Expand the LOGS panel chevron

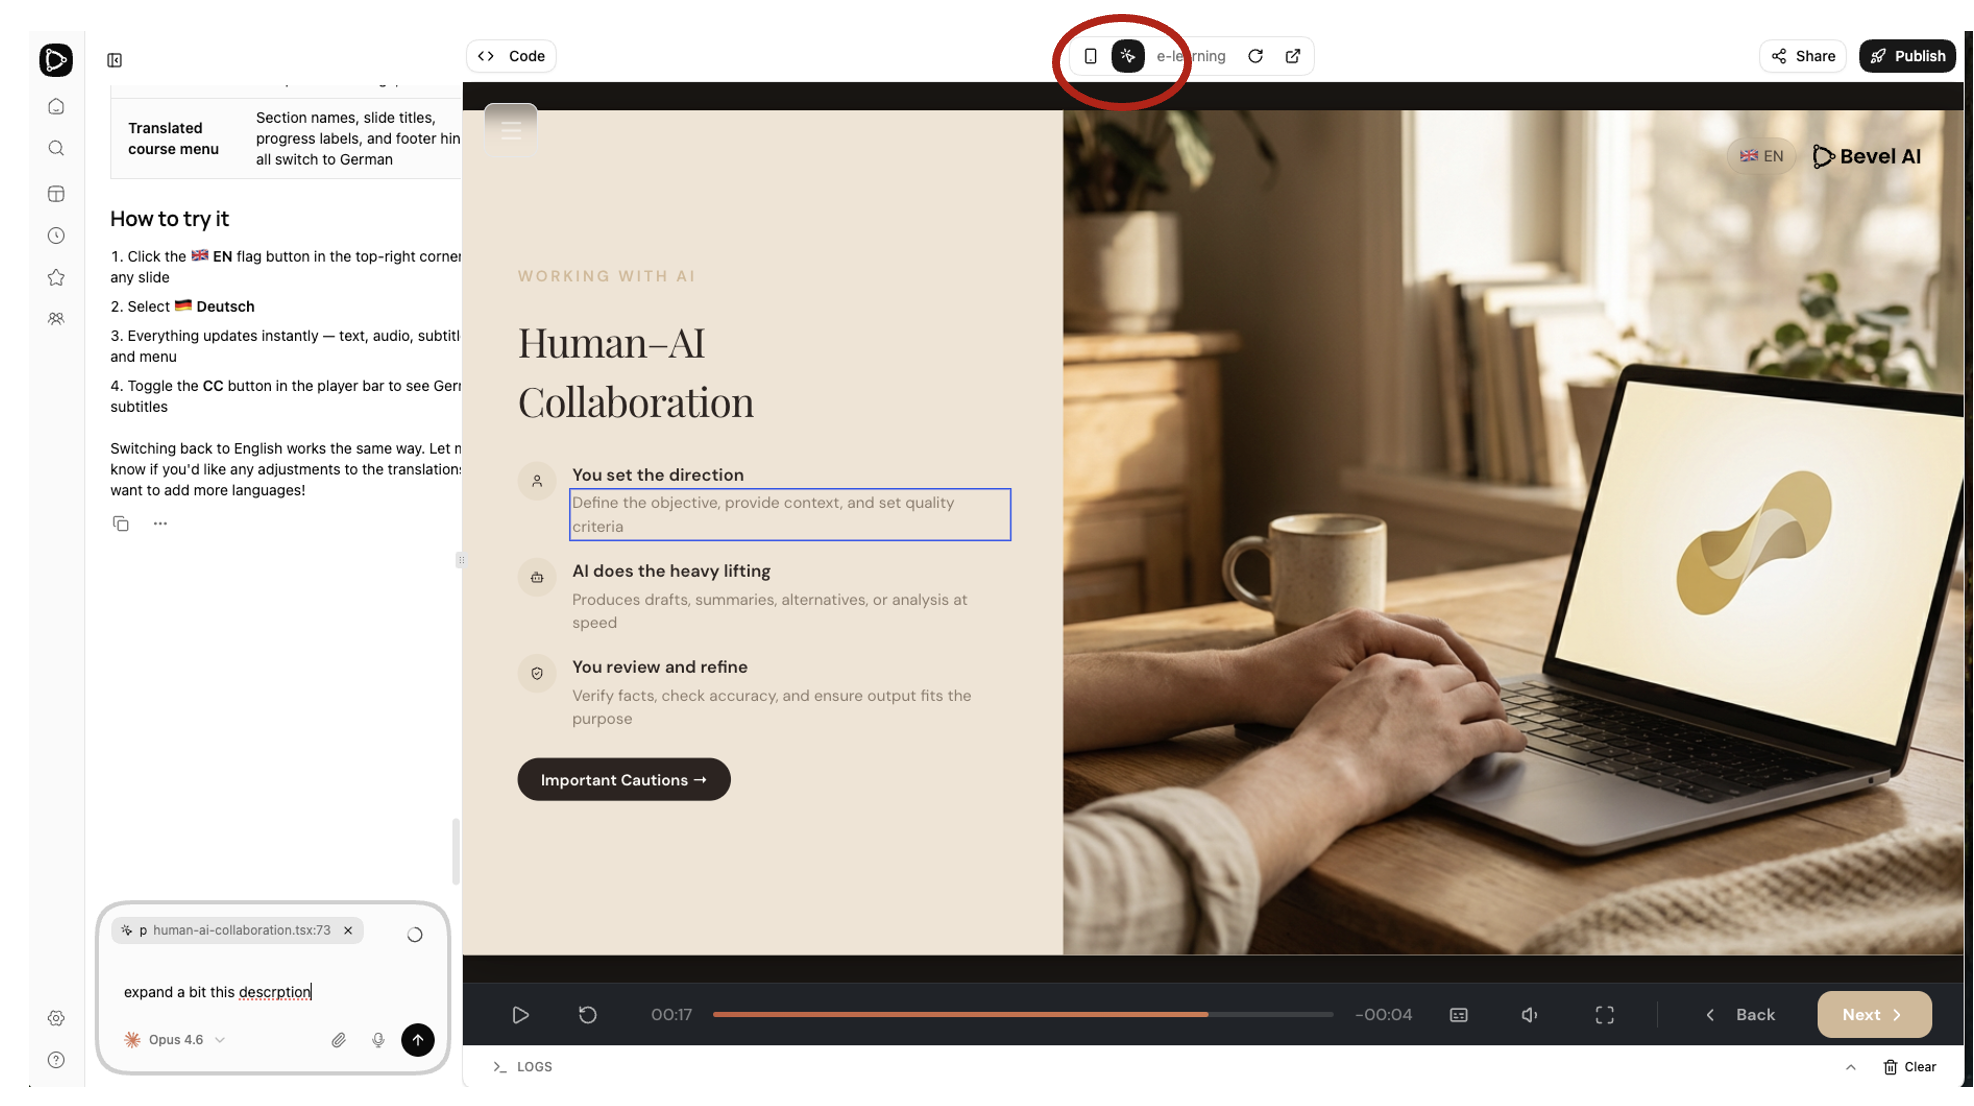[x=1850, y=1067]
